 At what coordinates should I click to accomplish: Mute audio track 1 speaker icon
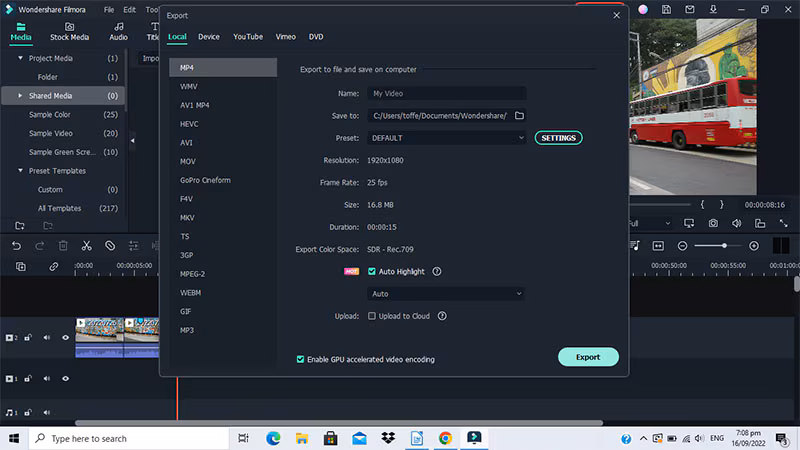pyautogui.click(x=47, y=412)
